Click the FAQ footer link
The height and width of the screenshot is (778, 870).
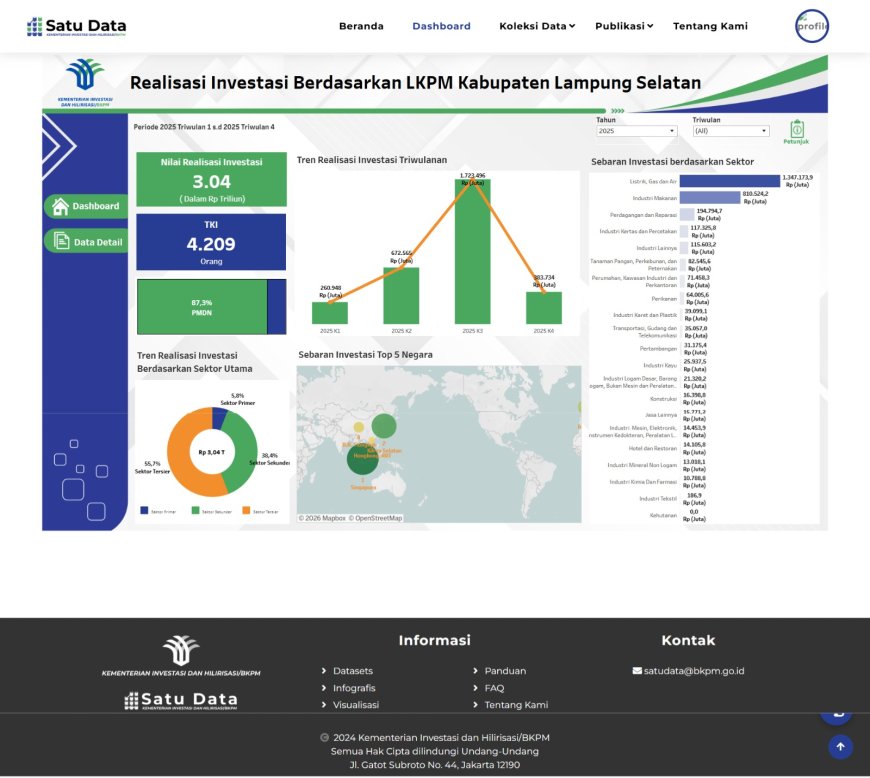[494, 688]
